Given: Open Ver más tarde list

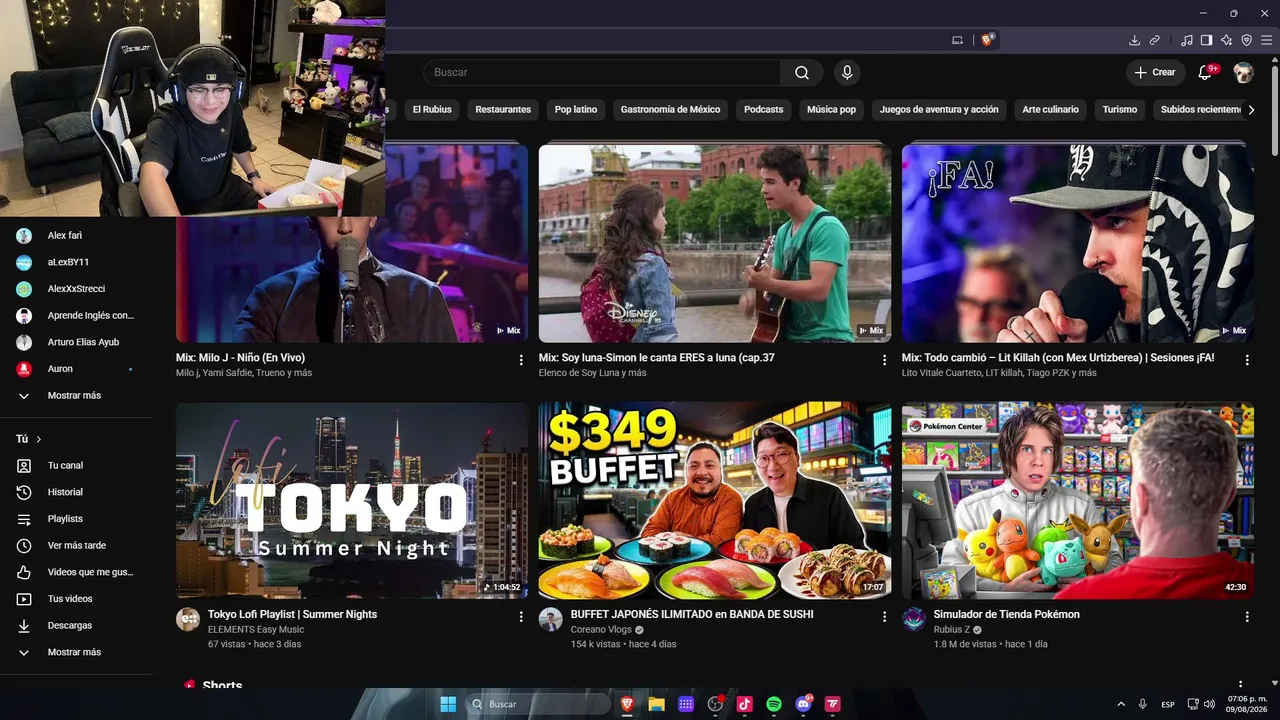Looking at the screenshot, I should 77,545.
